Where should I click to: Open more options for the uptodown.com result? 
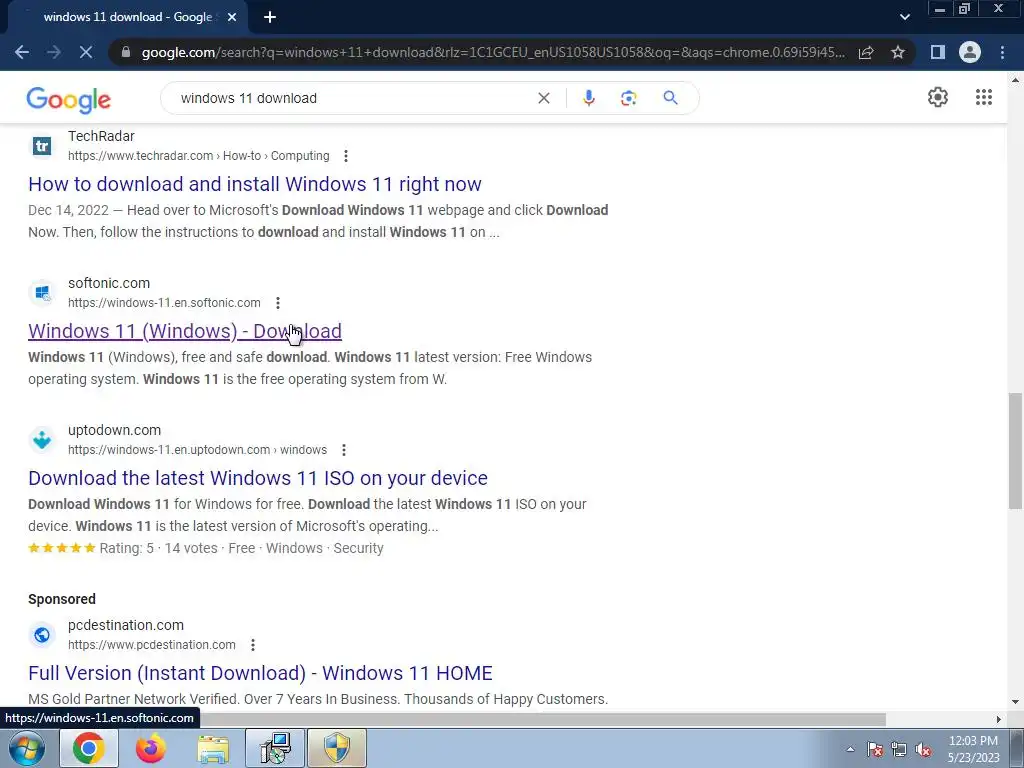tap(344, 450)
